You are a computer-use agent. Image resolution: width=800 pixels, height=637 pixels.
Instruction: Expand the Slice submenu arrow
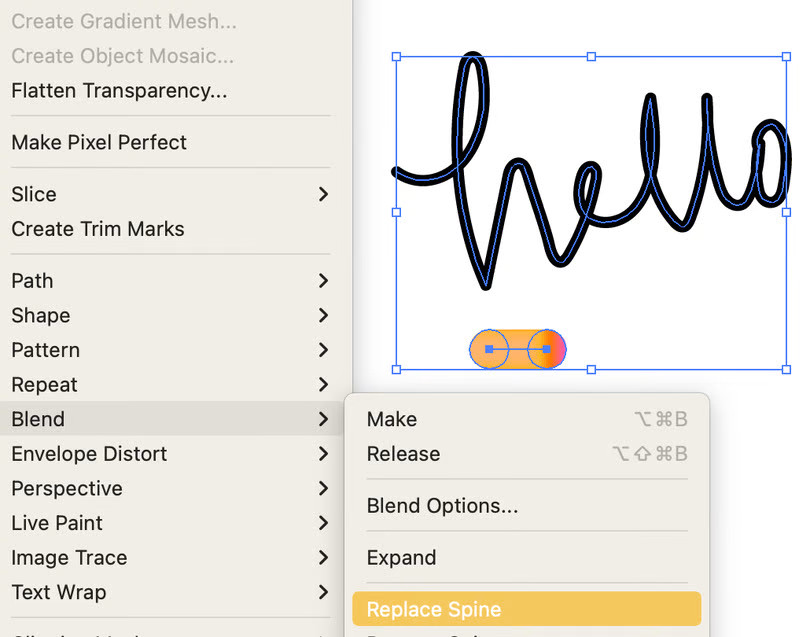323,194
